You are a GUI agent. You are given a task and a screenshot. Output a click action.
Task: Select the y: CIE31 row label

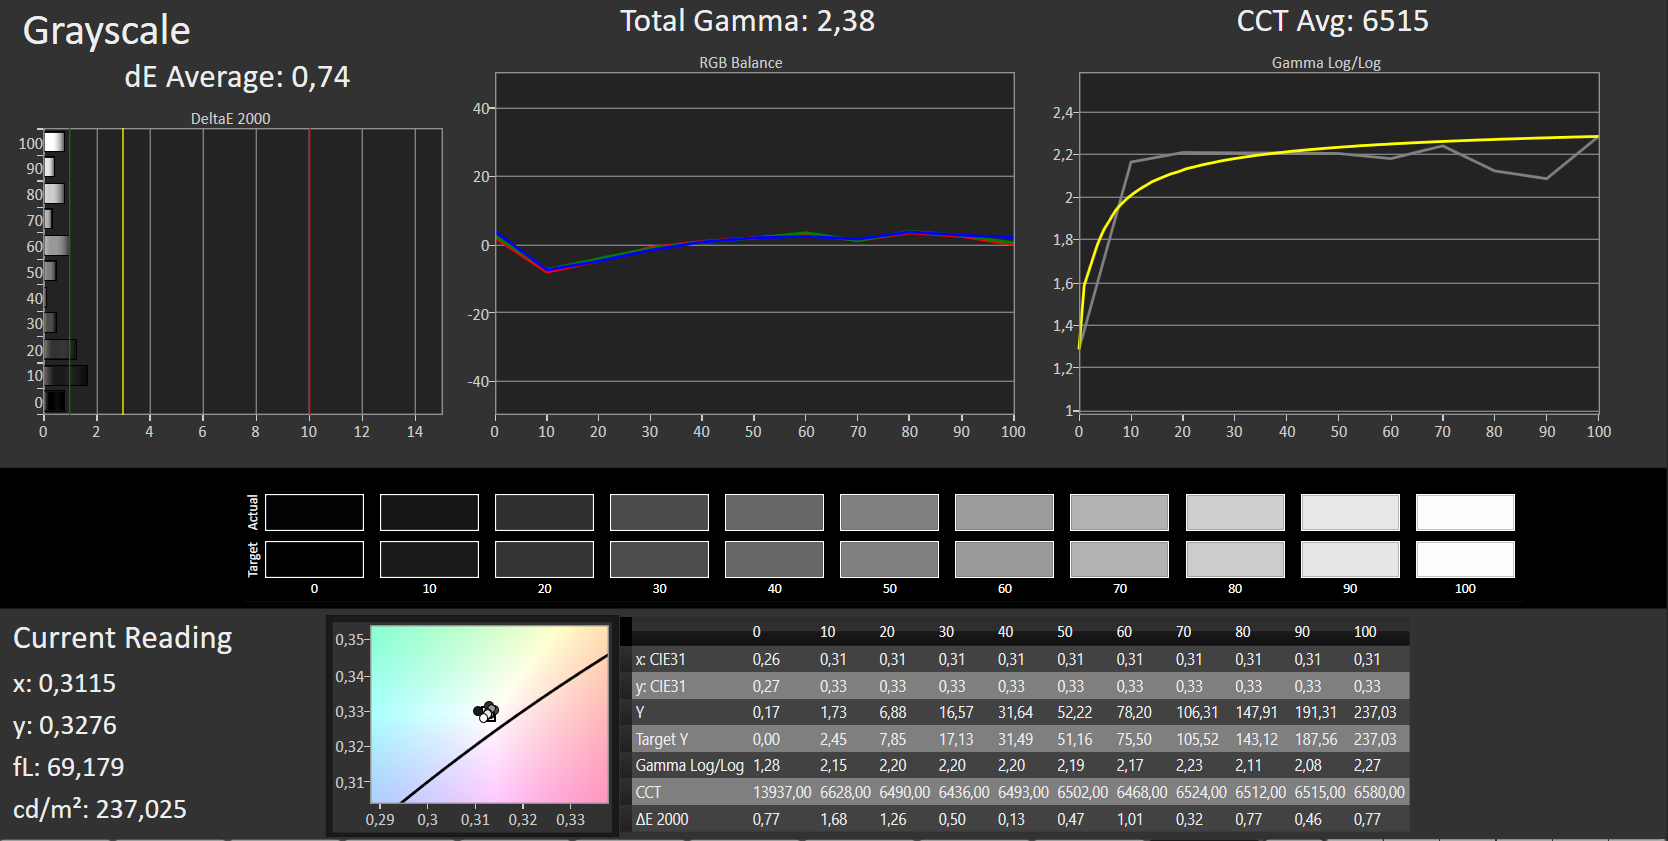pos(661,686)
